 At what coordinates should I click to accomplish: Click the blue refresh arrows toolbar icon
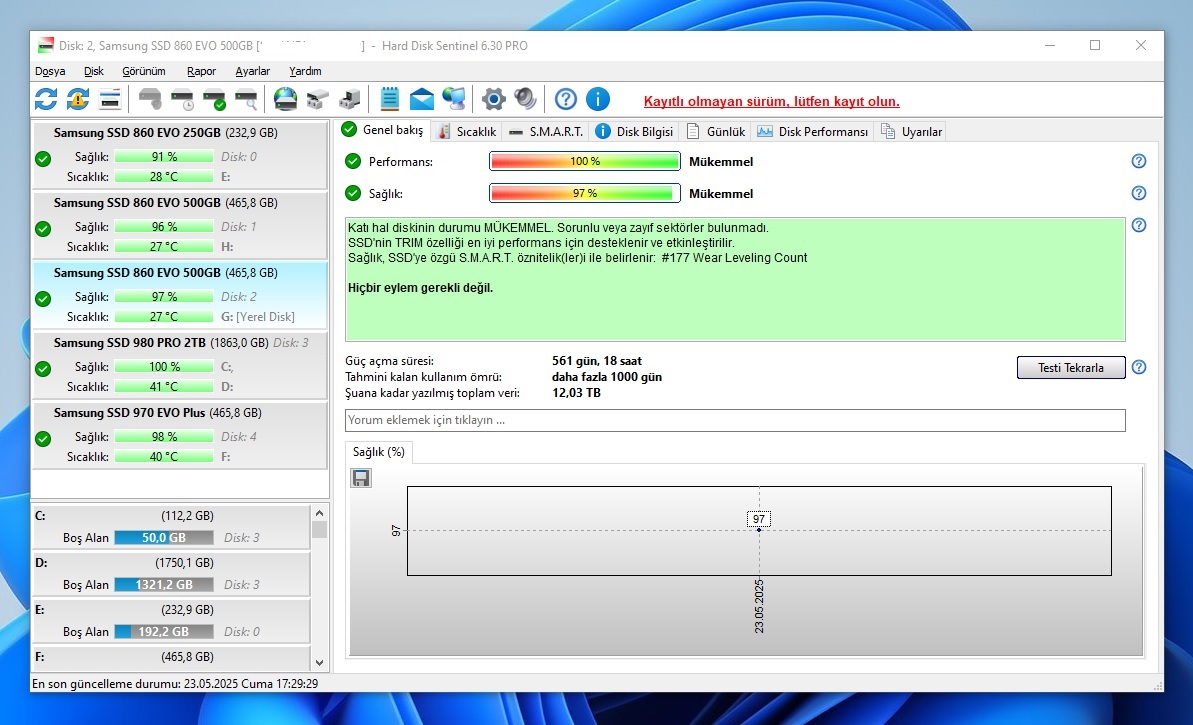46,99
